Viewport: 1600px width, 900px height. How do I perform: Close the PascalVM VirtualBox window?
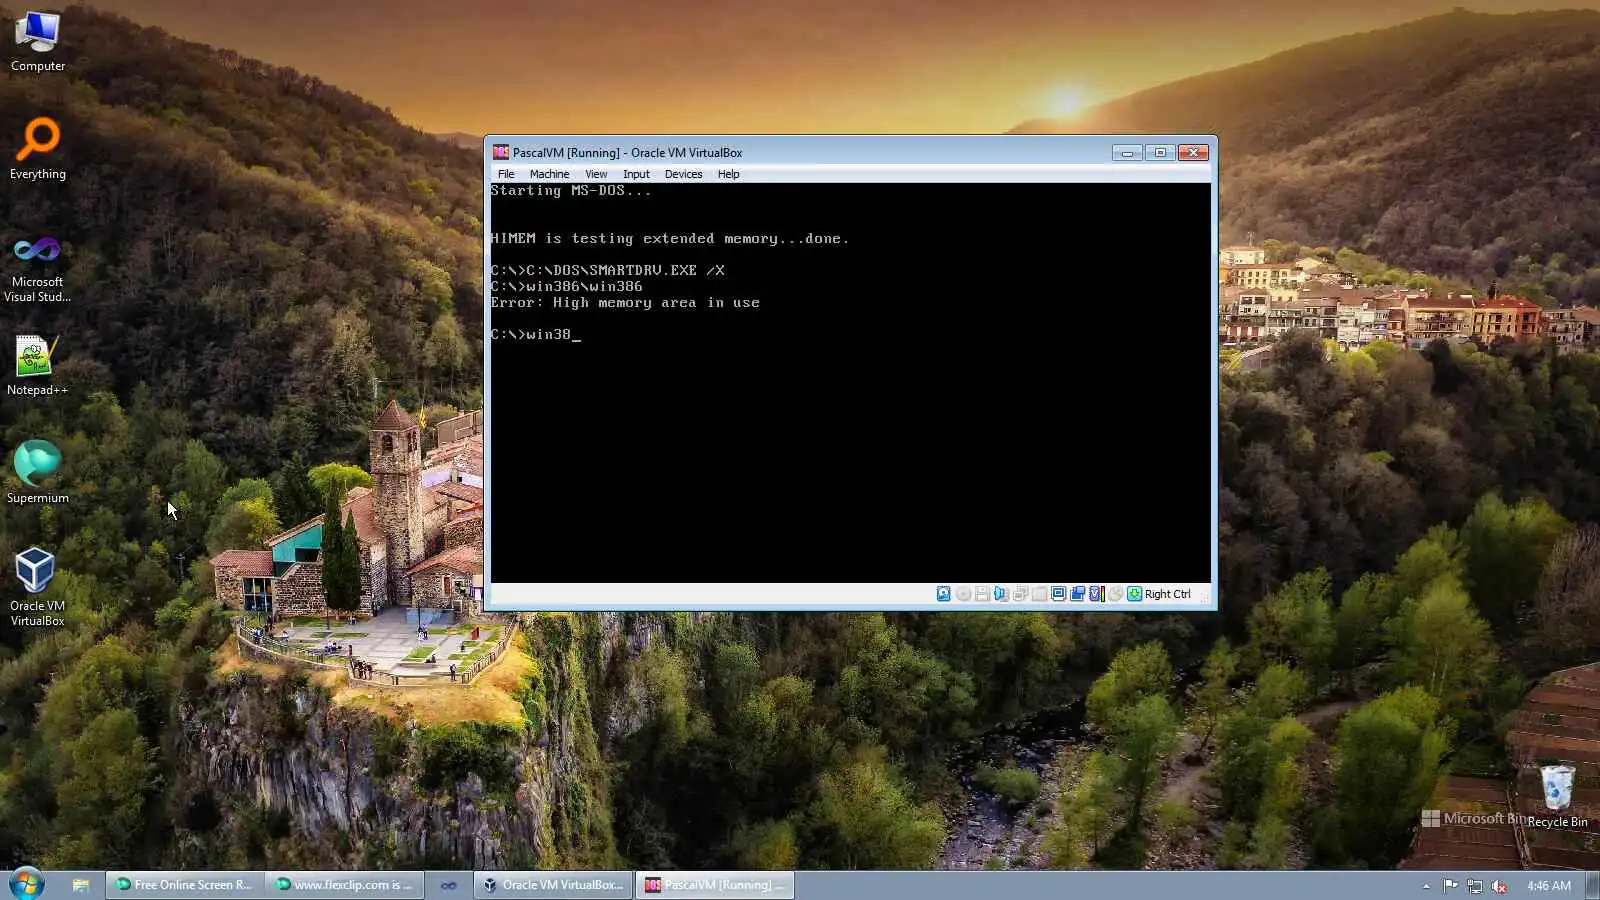(x=1193, y=153)
